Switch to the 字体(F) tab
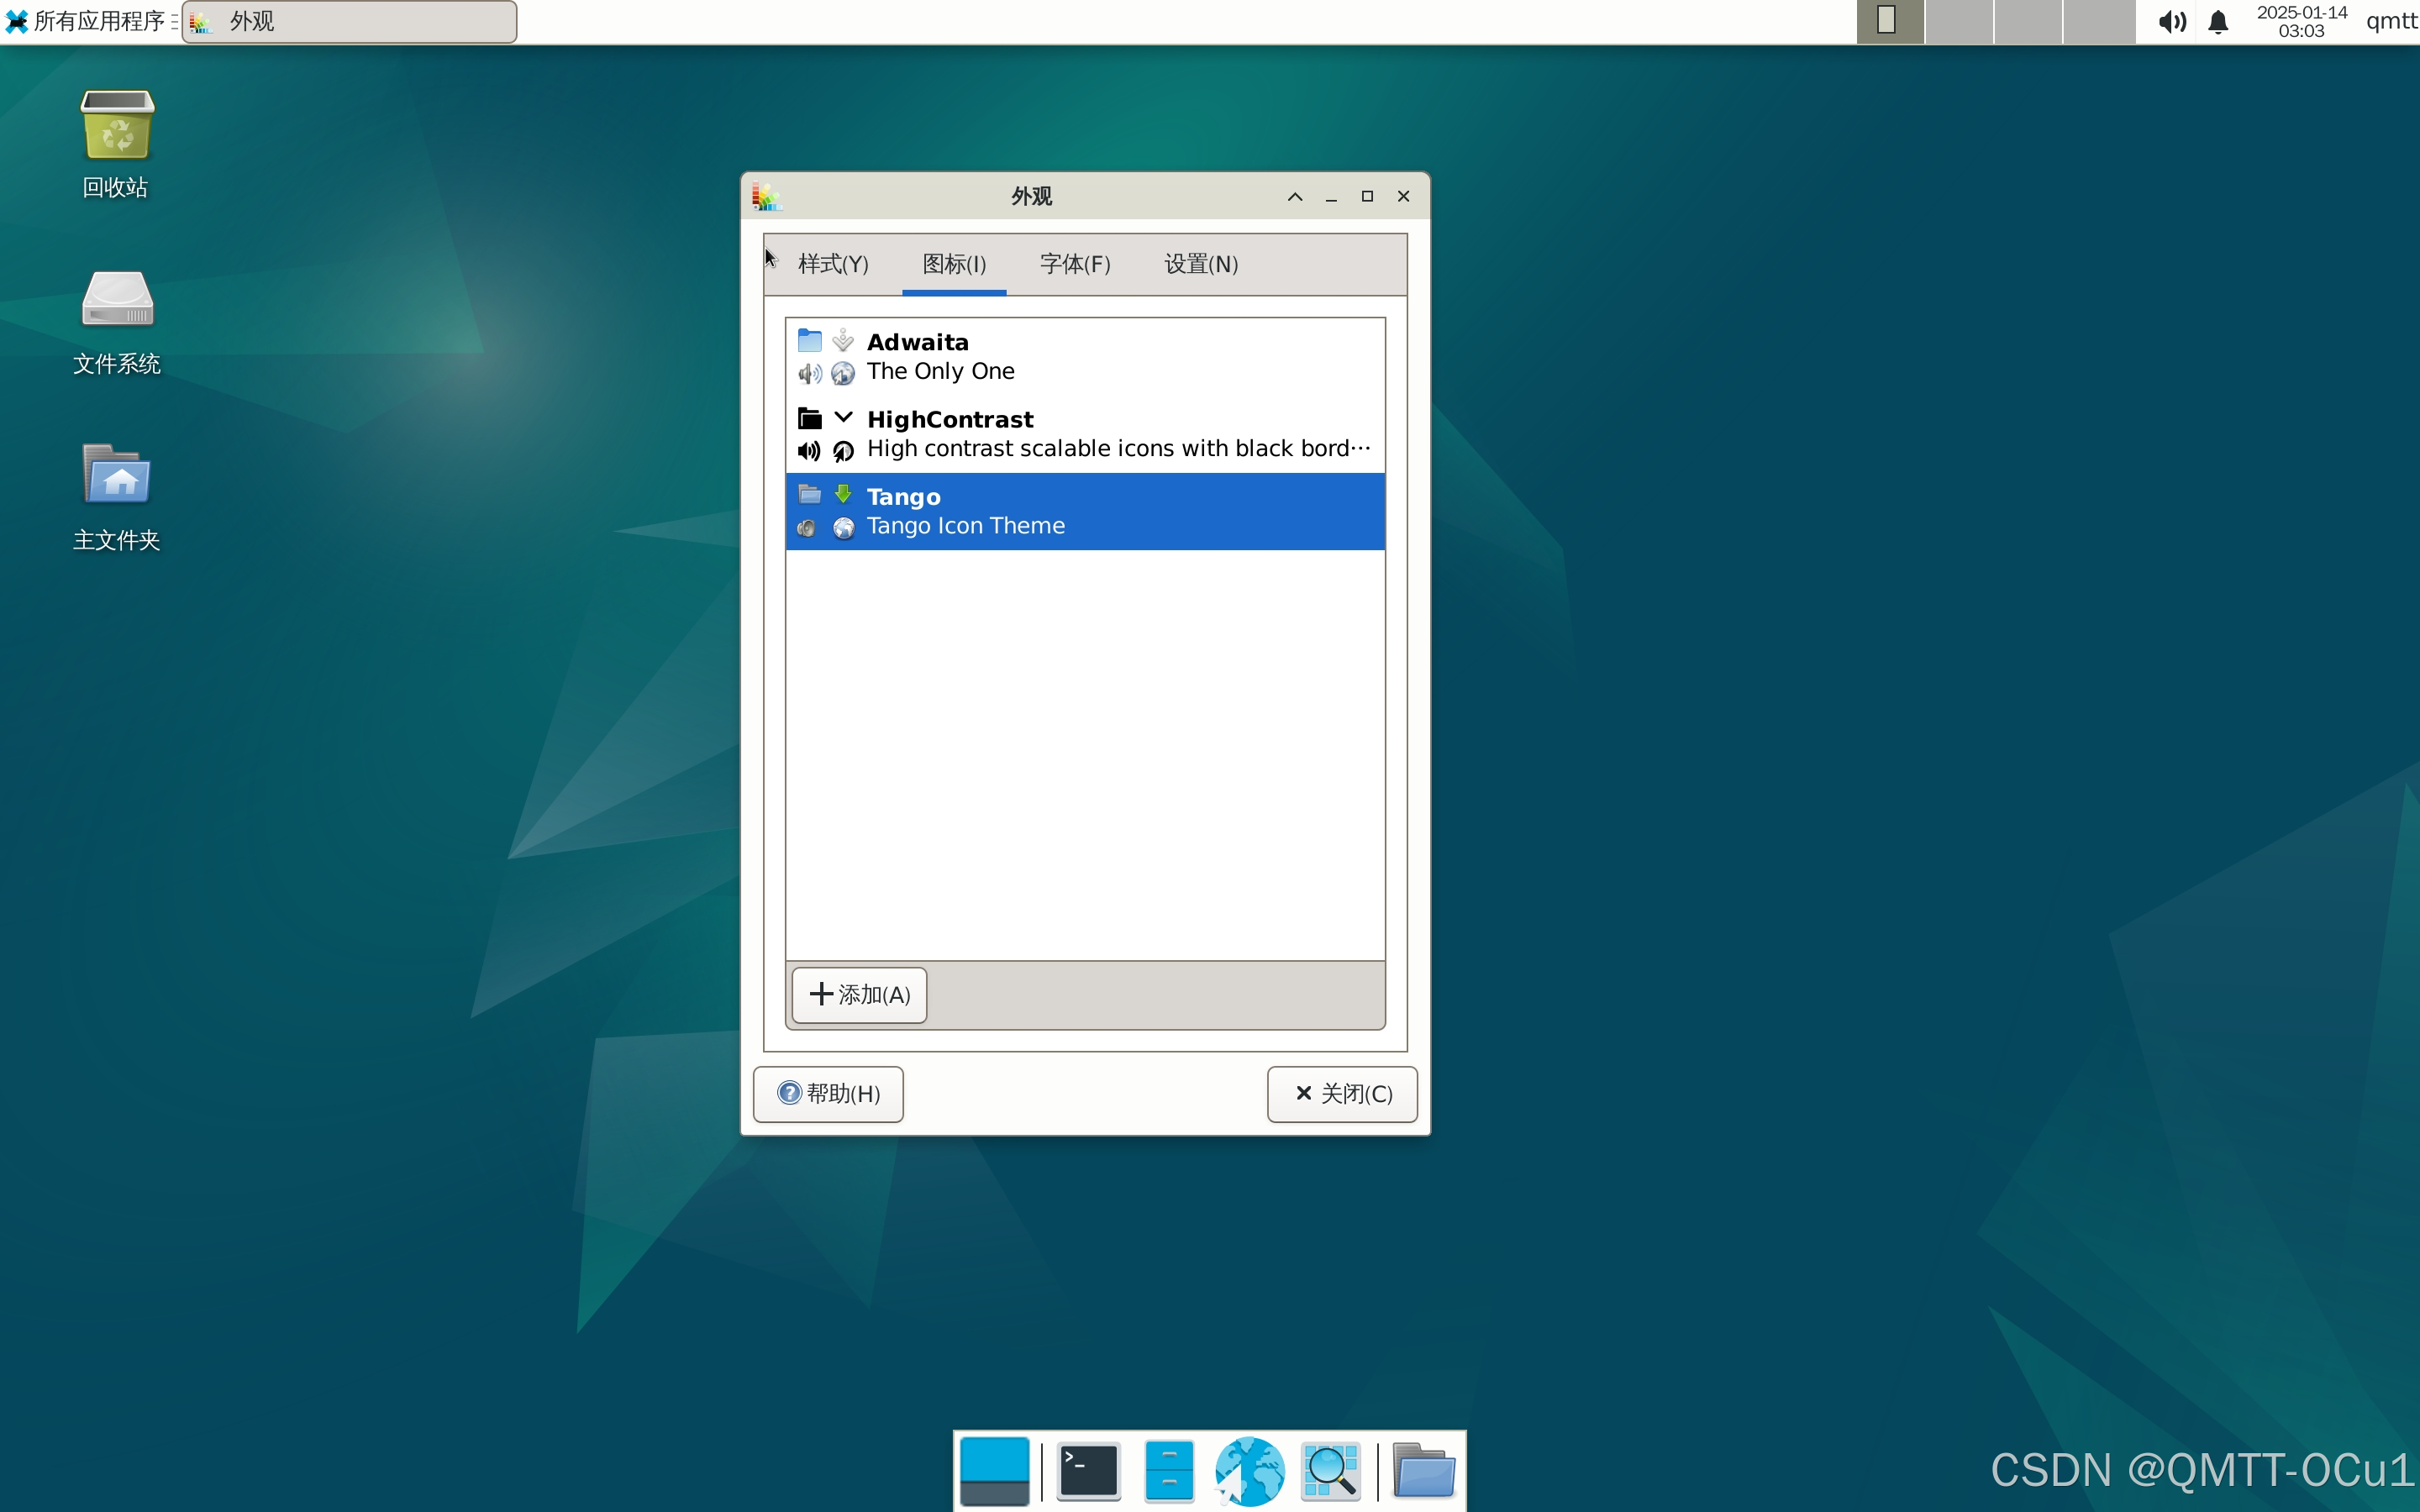Viewport: 2420px width, 1512px height. (x=1075, y=264)
